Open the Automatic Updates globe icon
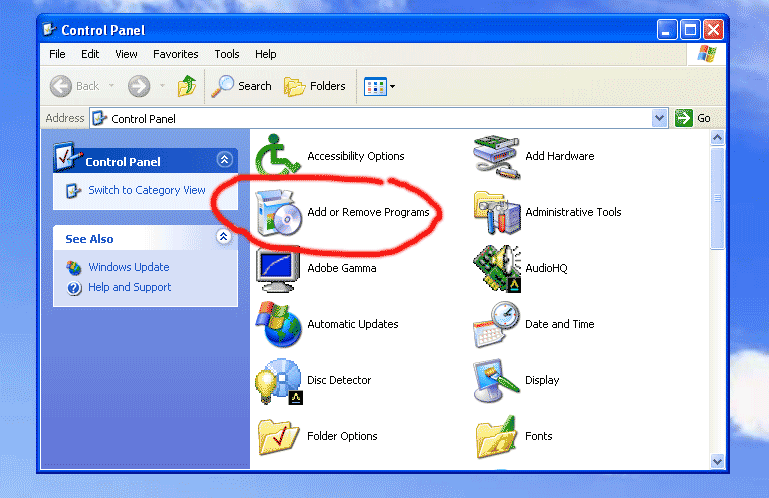The height and width of the screenshot is (498, 769). (x=278, y=324)
